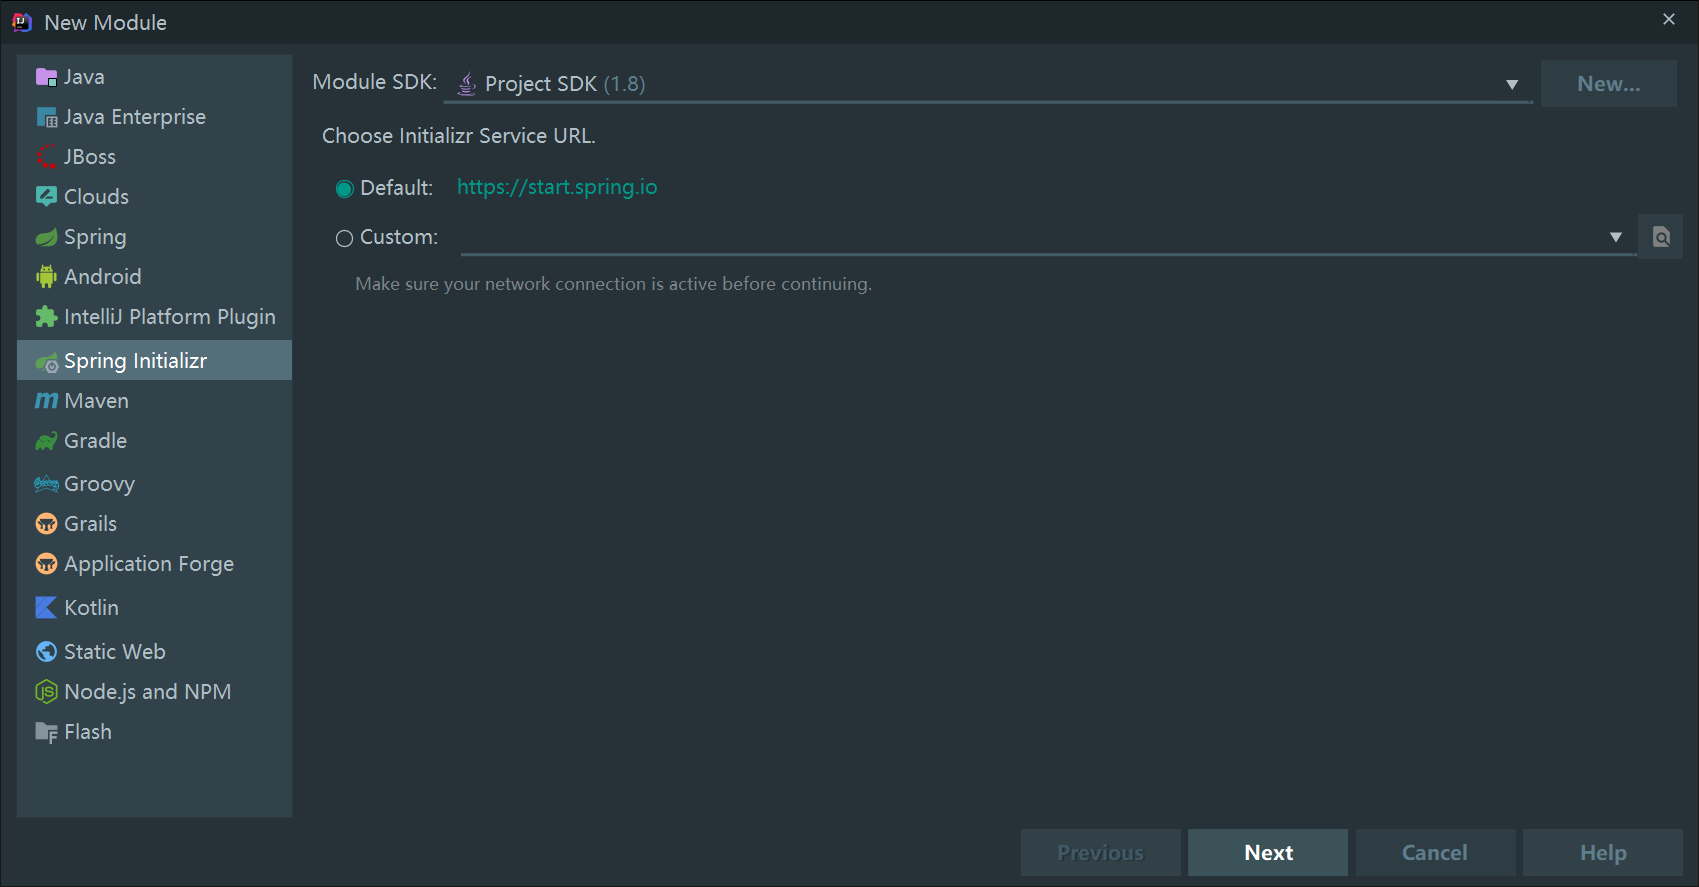The image size is (1699, 887).
Task: Click the Static Web globe icon
Action: pos(46,652)
